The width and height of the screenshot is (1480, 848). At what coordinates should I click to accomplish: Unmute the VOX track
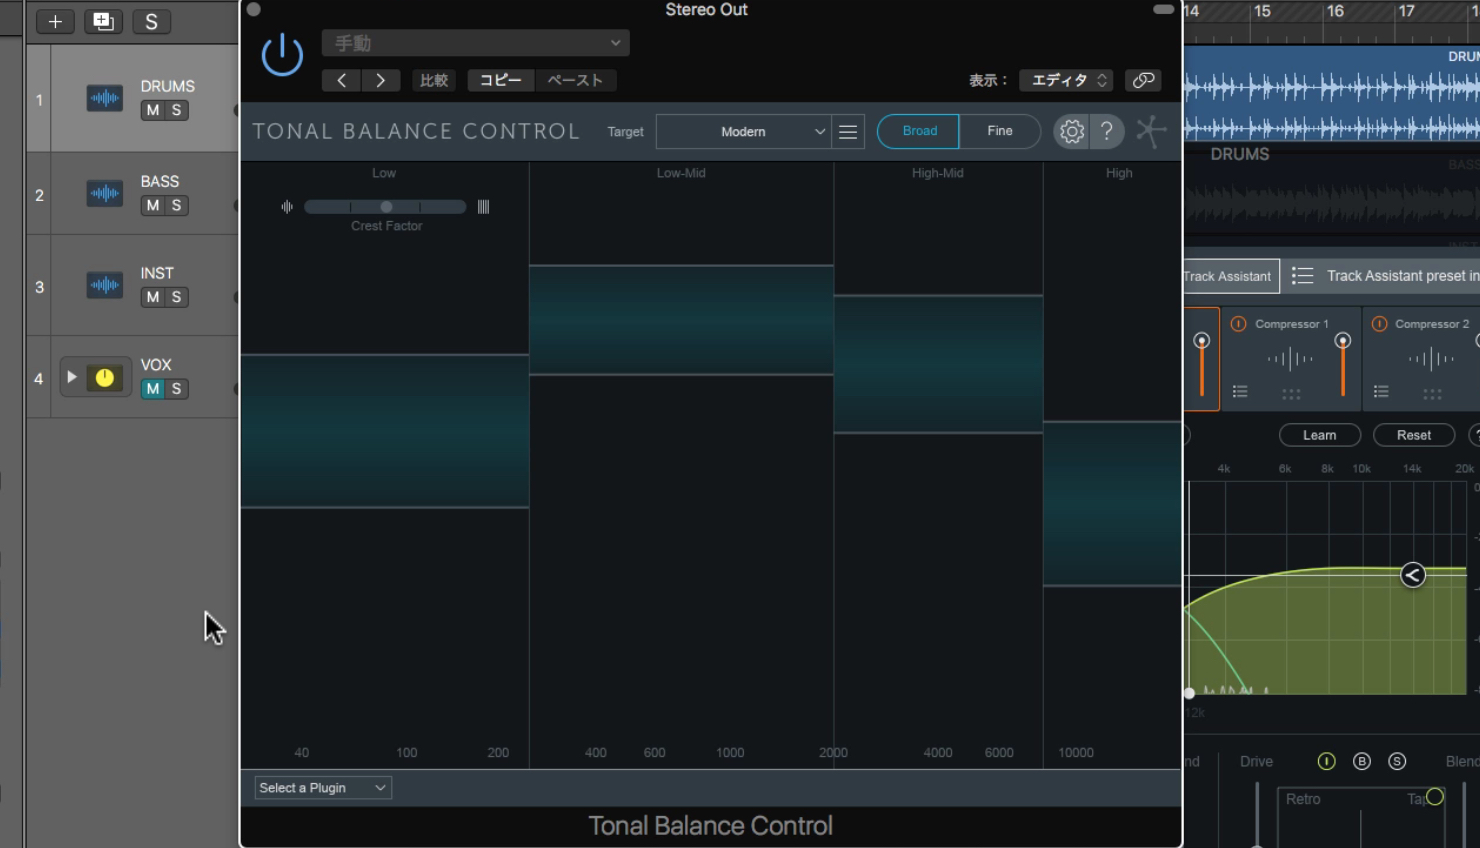[152, 389]
